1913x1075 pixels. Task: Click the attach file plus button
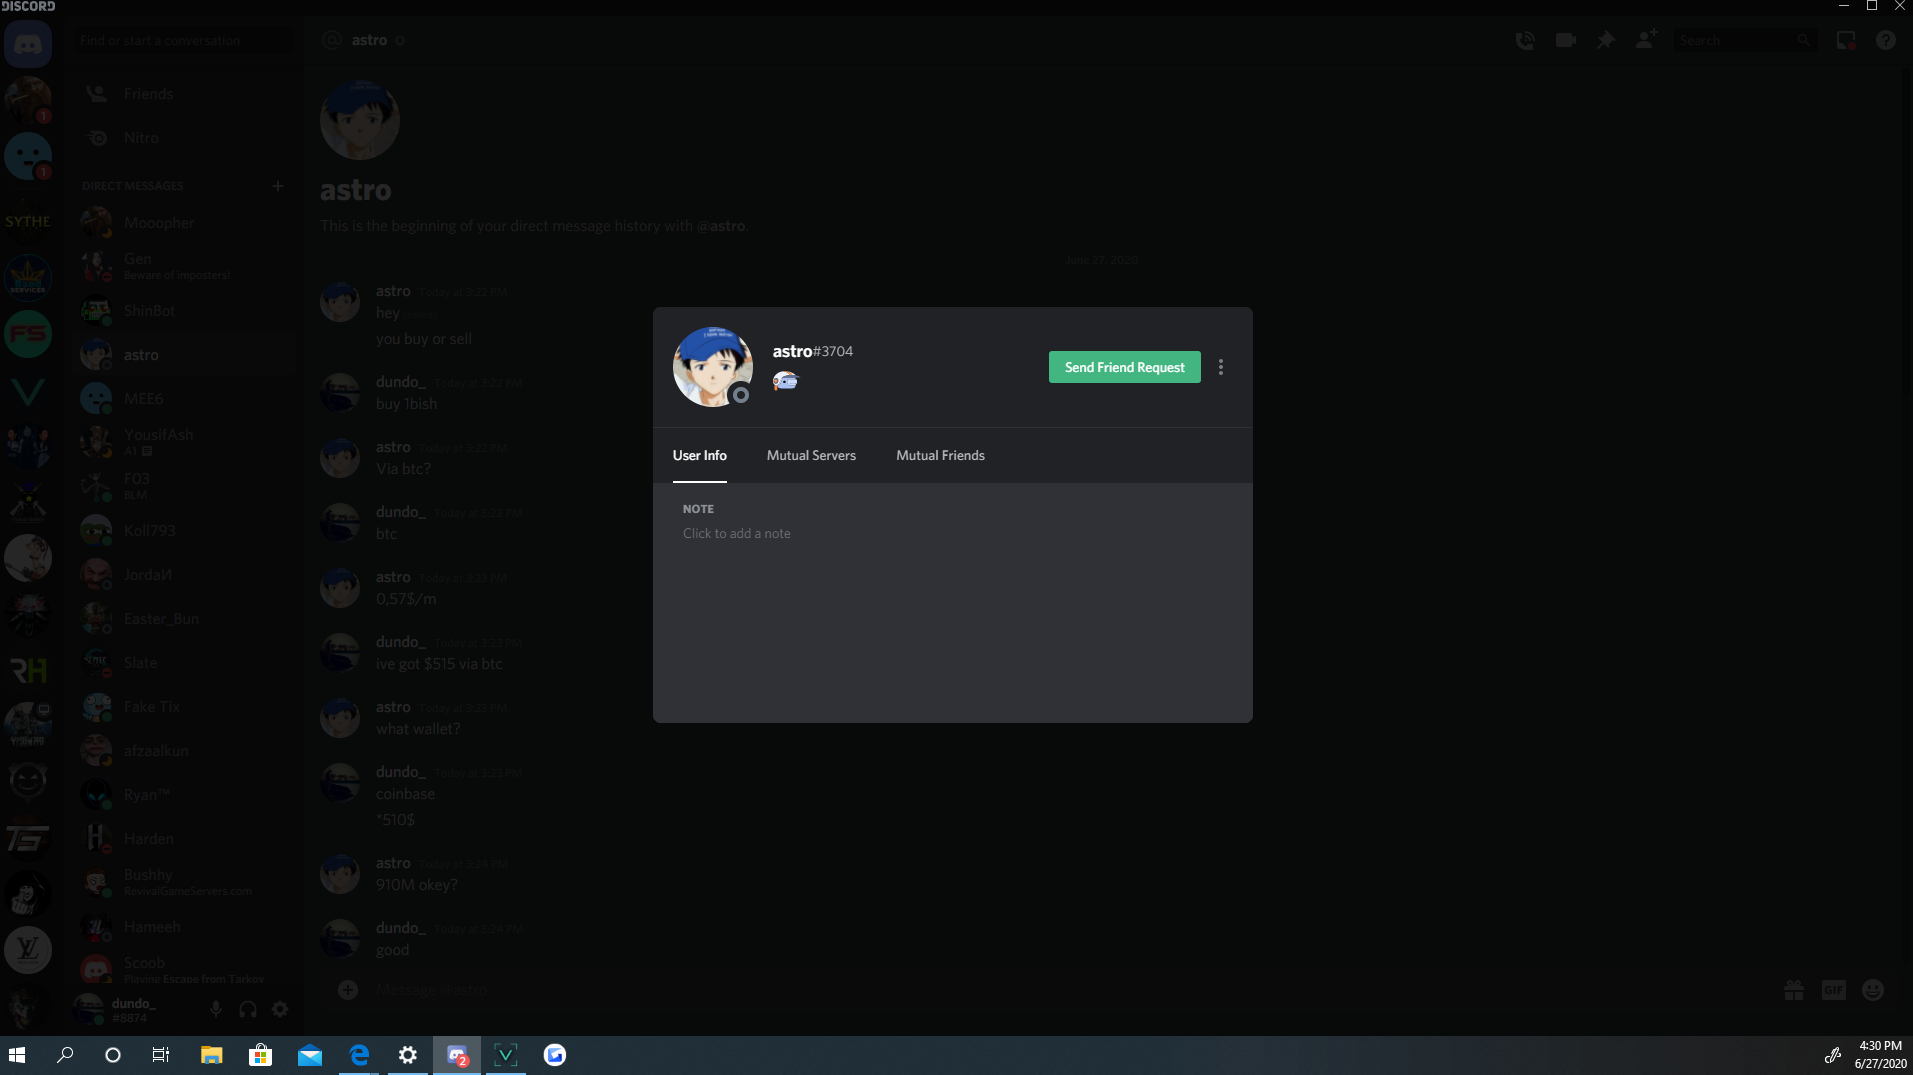click(348, 990)
